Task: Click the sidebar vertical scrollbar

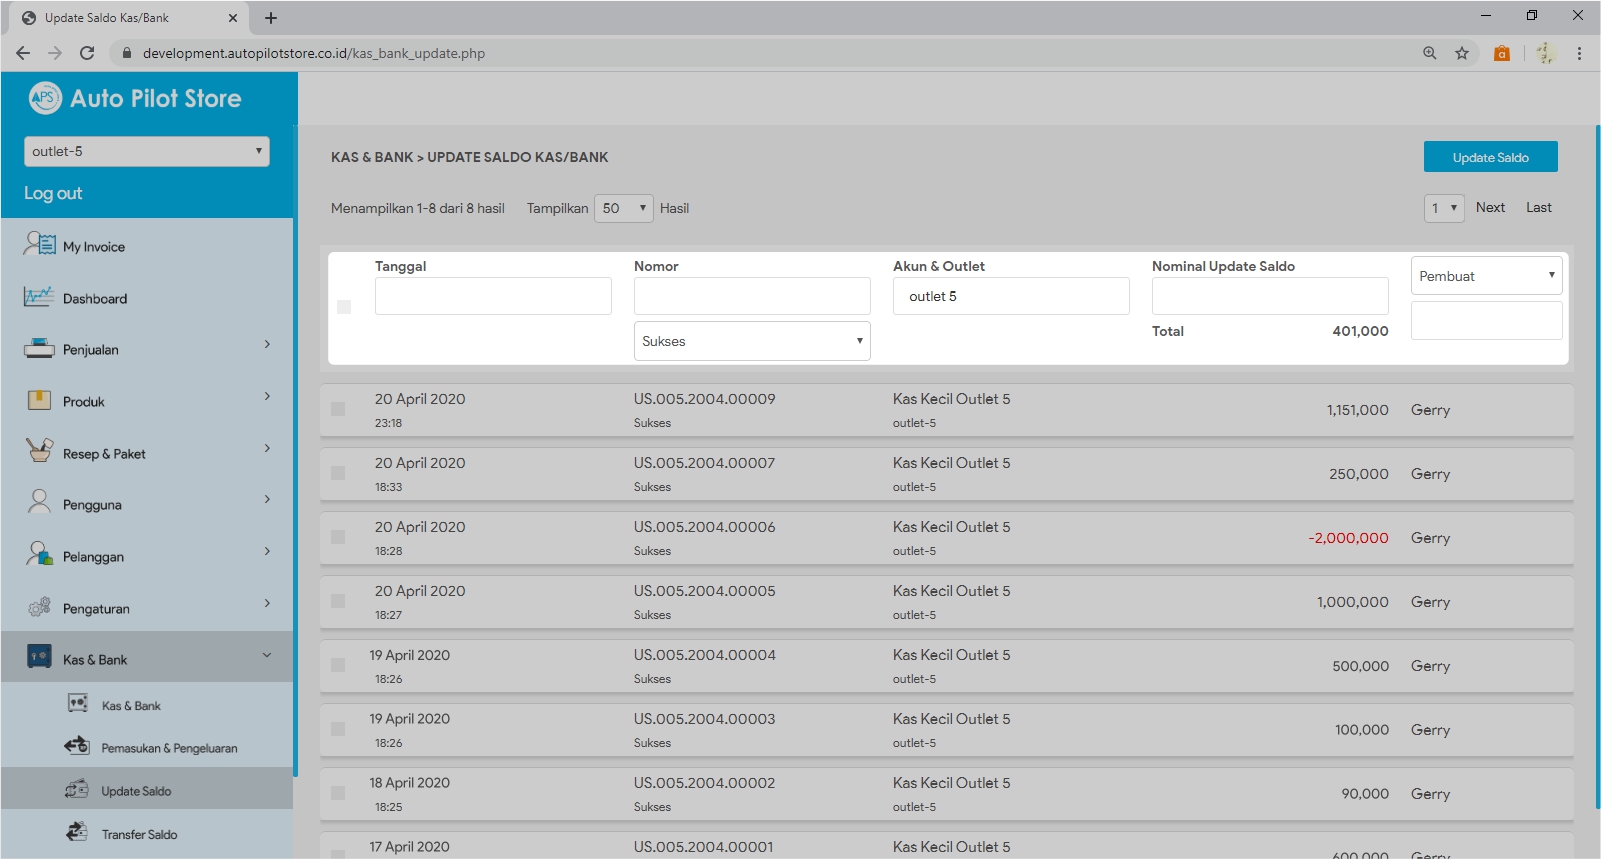Action: click(x=295, y=450)
